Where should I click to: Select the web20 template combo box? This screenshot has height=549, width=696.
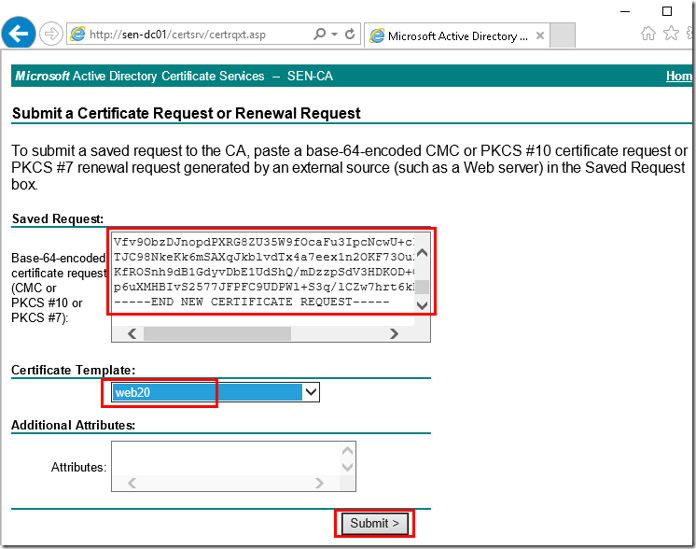click(x=215, y=392)
